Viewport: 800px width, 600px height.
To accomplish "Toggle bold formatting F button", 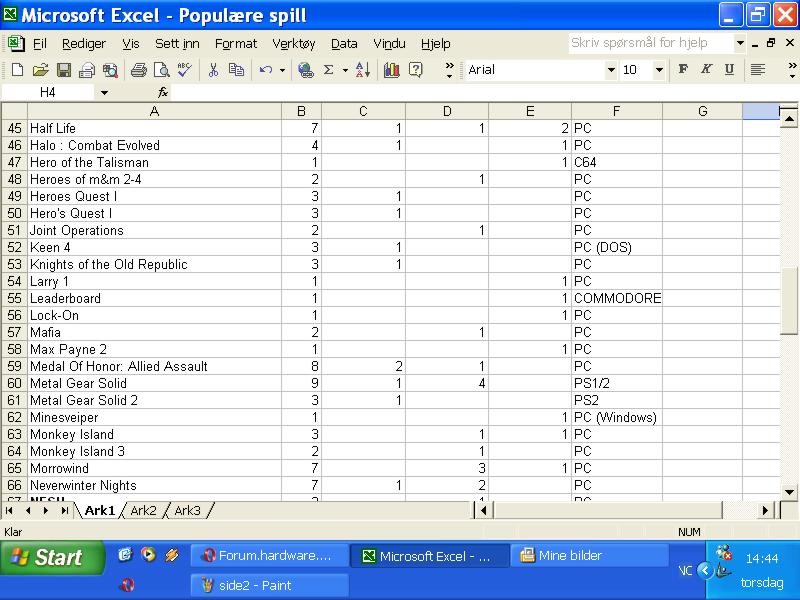I will [x=683, y=69].
